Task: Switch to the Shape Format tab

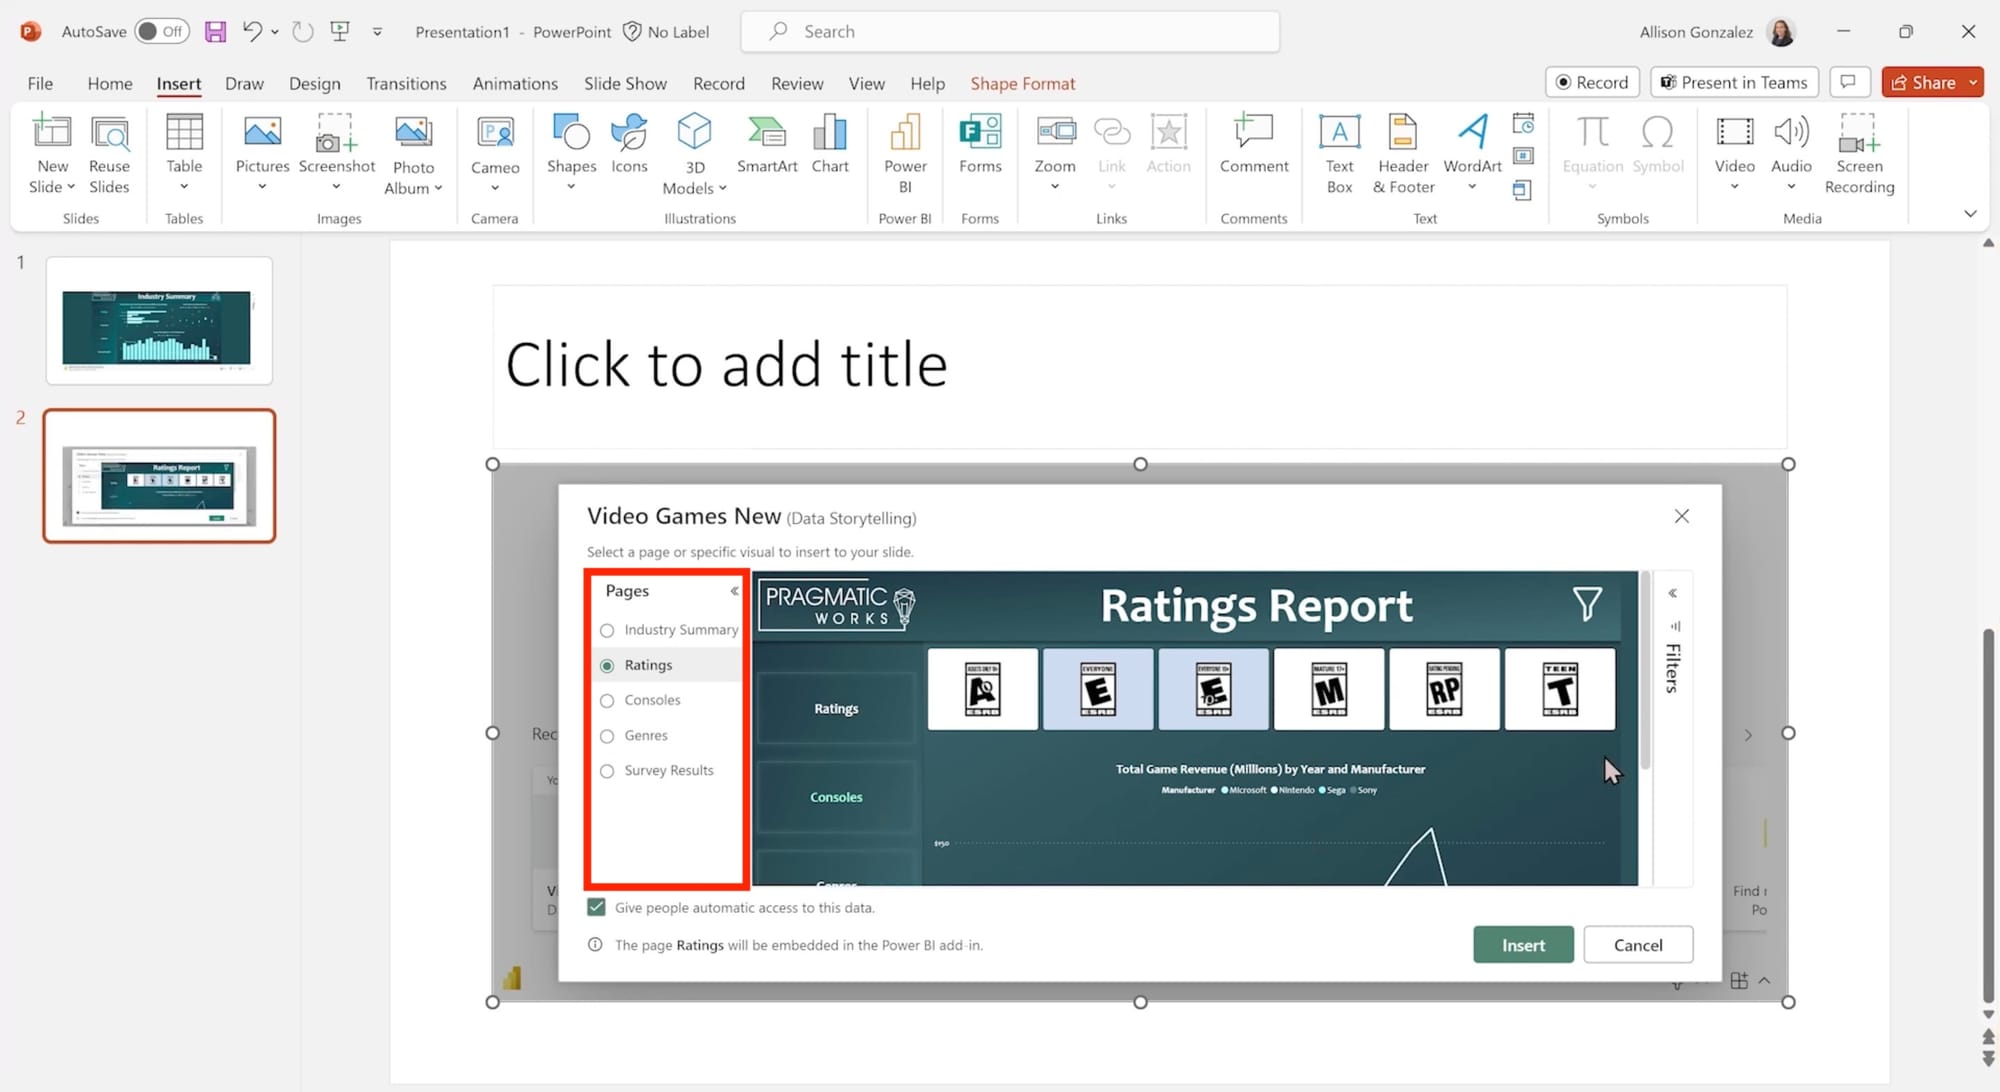Action: coord(1022,83)
